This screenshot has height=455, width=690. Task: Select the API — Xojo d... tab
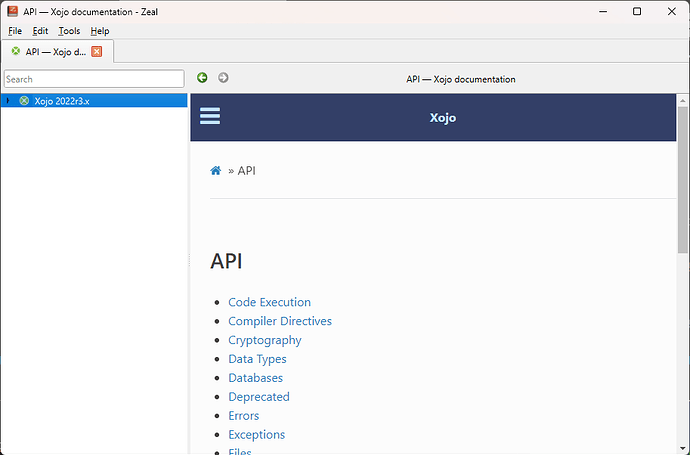58,51
